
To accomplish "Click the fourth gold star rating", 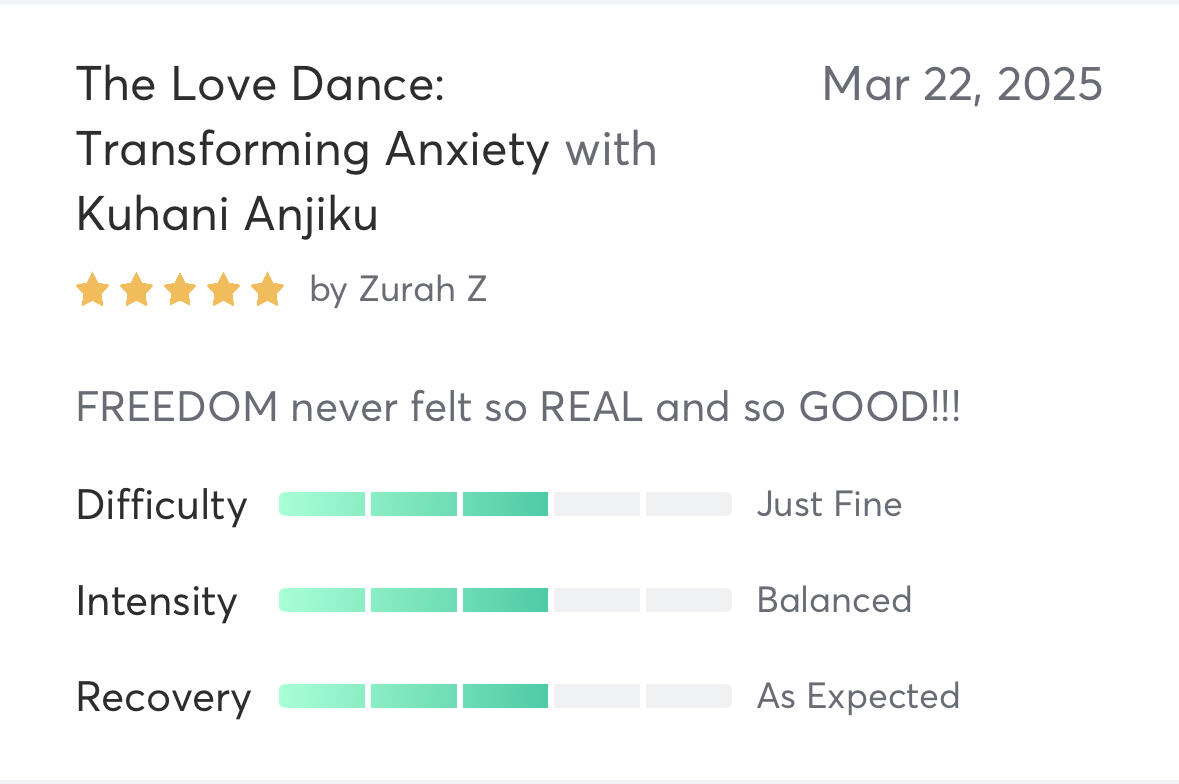I will point(224,291).
